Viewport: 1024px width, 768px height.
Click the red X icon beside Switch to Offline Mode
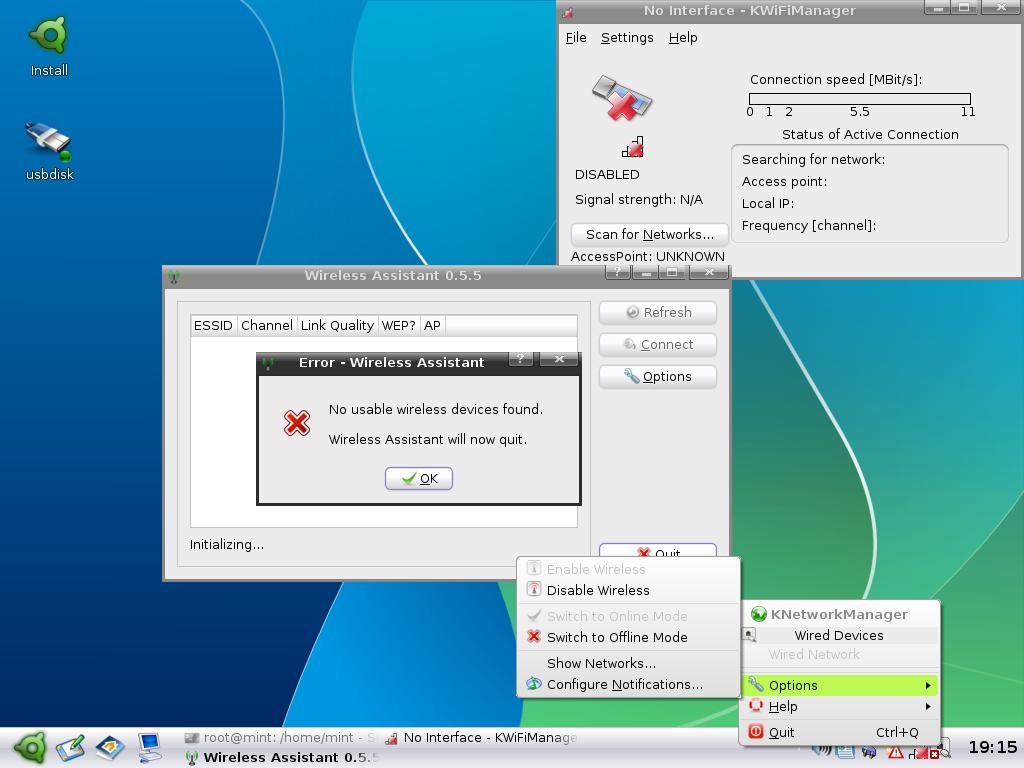534,637
